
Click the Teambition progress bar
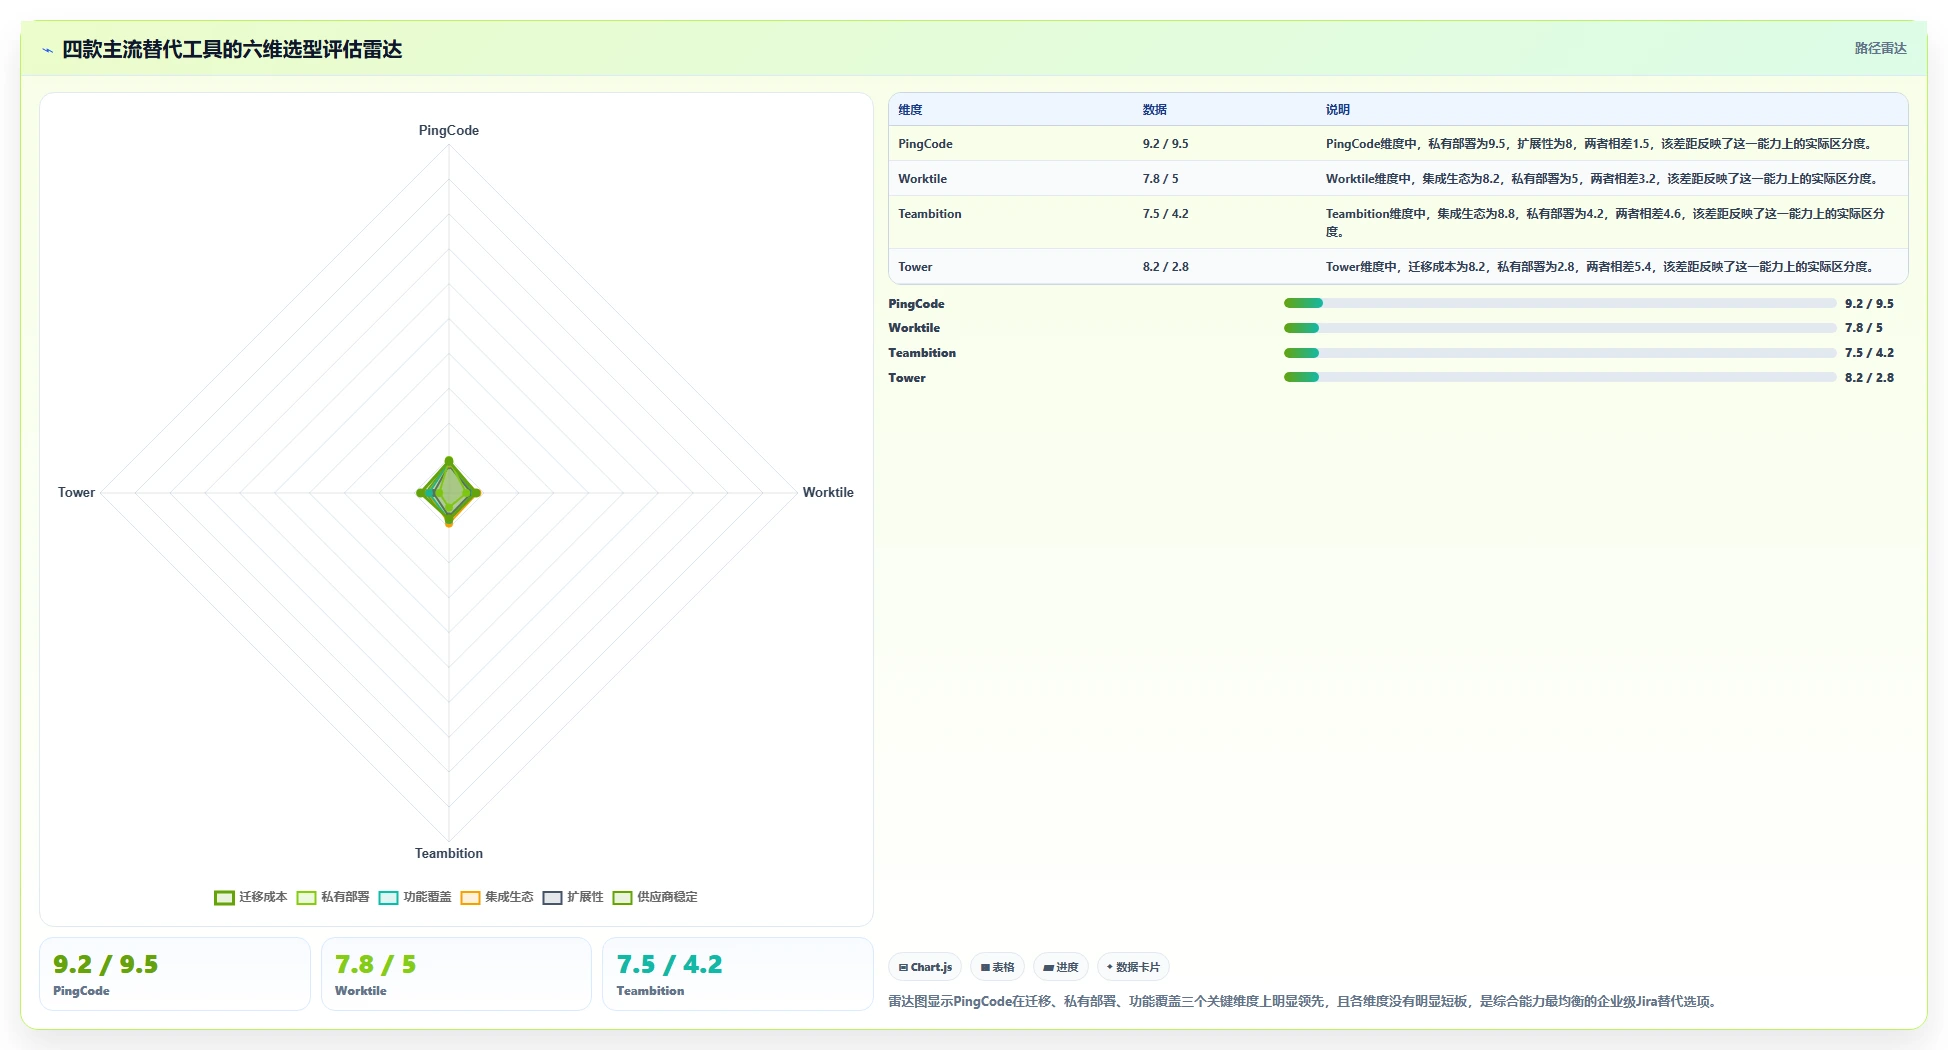[1560, 353]
